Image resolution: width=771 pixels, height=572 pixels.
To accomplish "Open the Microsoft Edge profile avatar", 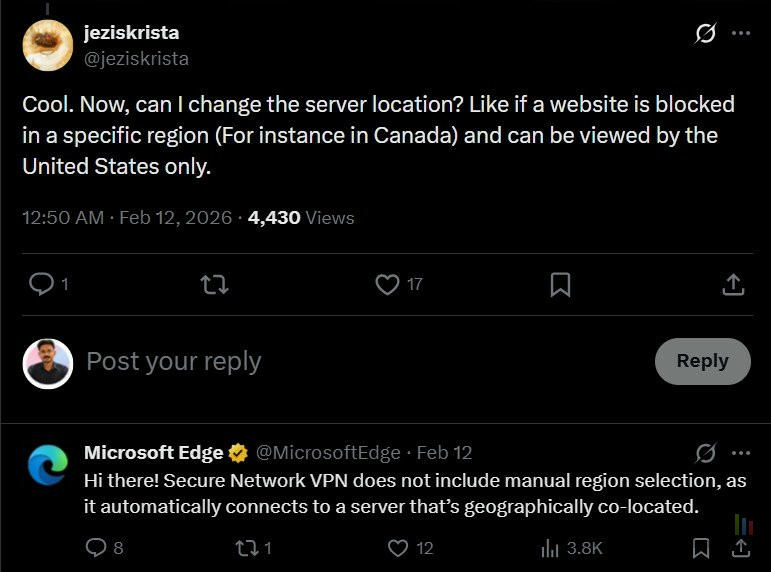I will [x=47, y=464].
